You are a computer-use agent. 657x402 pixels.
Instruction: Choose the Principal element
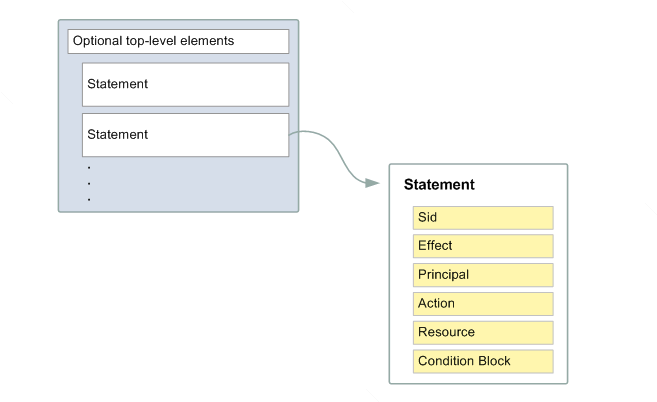pyautogui.click(x=482, y=275)
